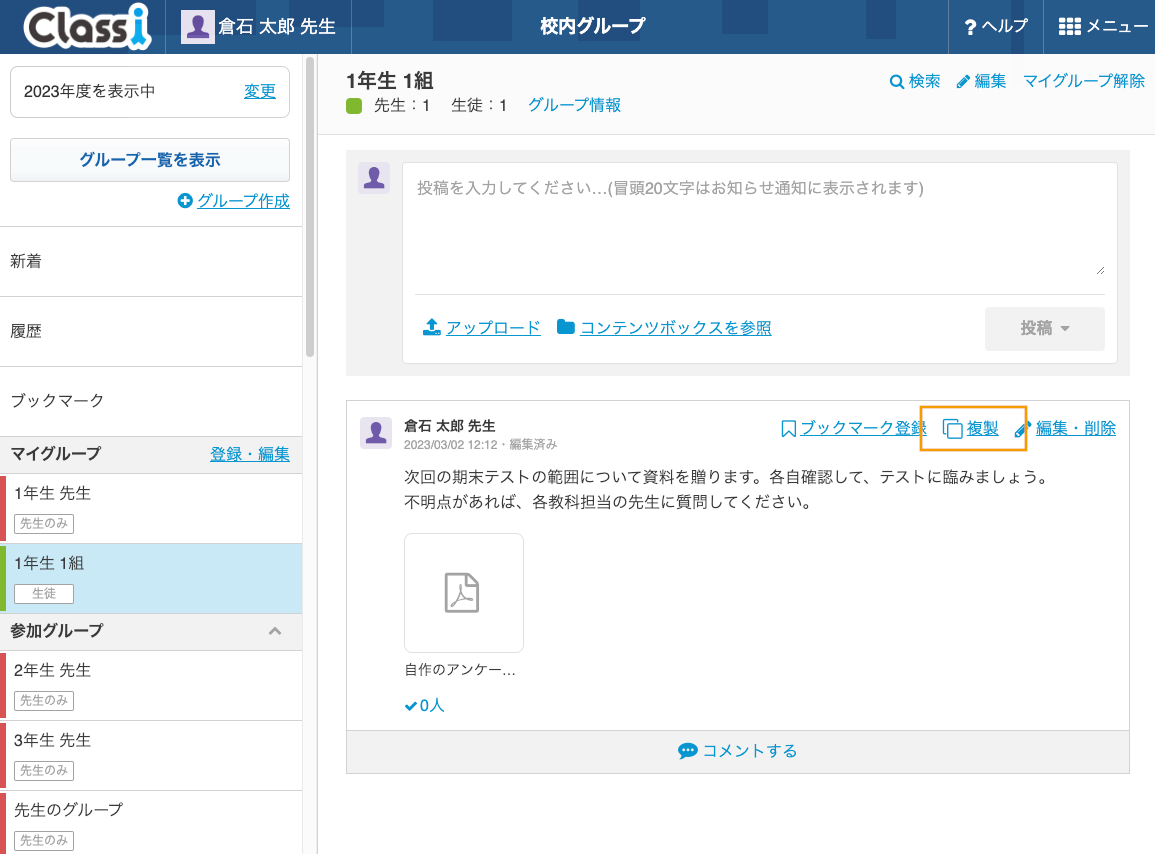Click the 検索 search link
Image resolution: width=1155 pixels, height=854 pixels.
915,81
